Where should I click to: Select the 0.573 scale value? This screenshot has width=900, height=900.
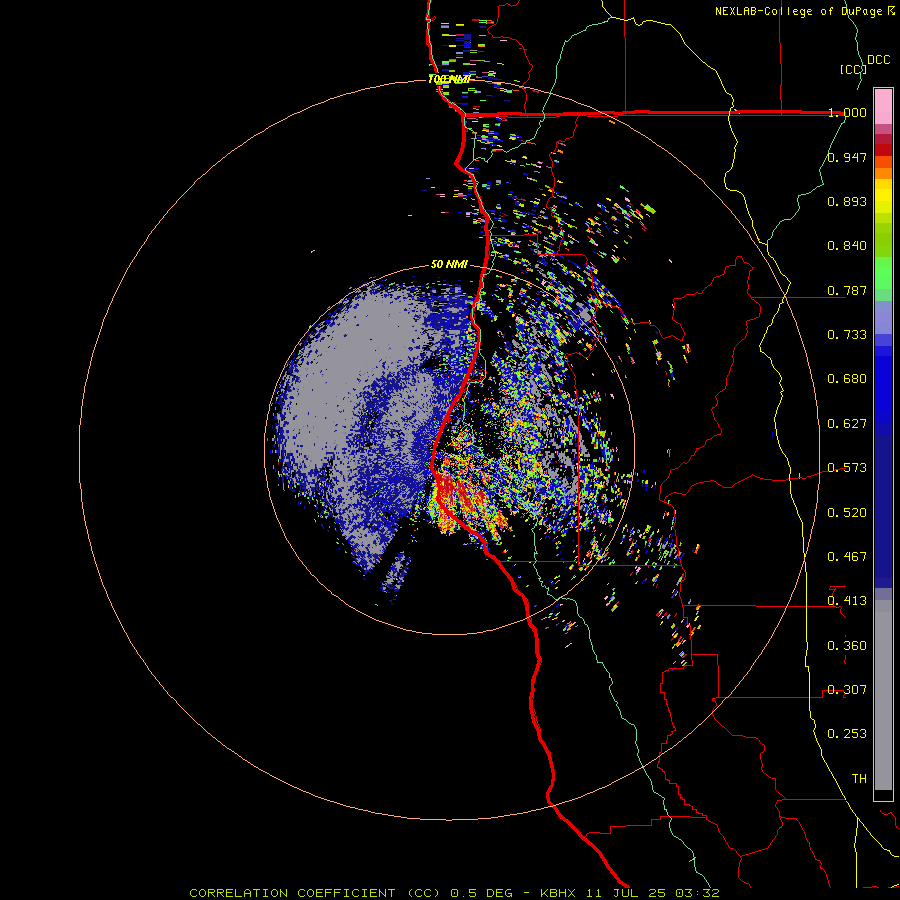pyautogui.click(x=847, y=467)
